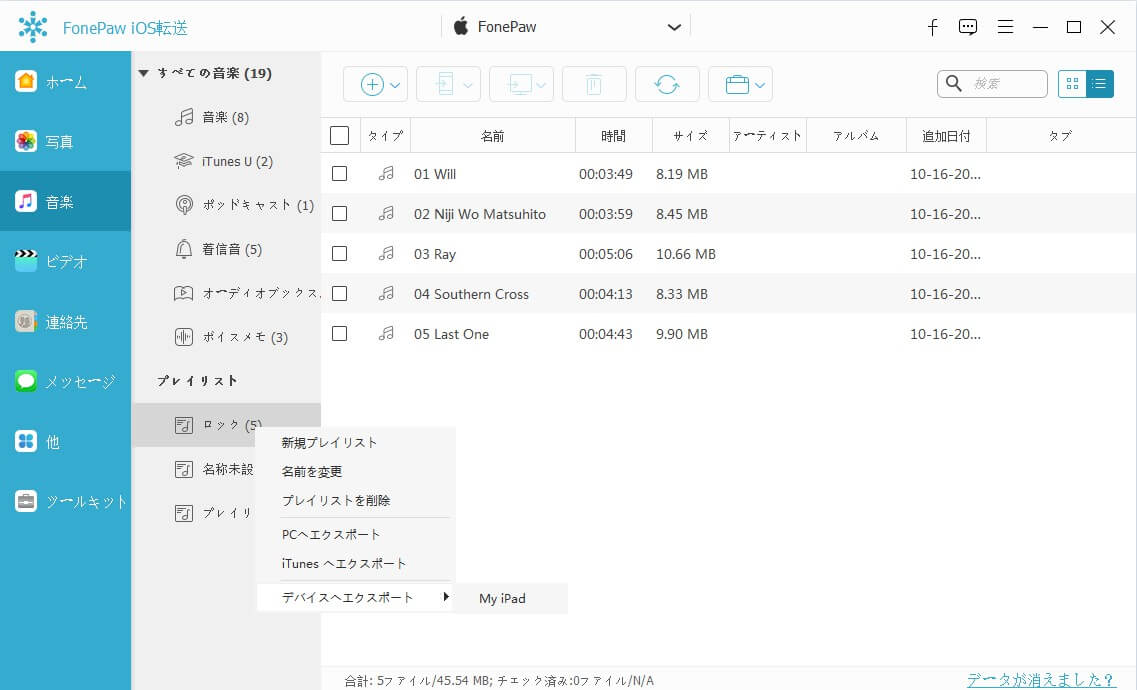
Task: Select 音楽 (8) in the tree
Action: pyautogui.click(x=226, y=117)
